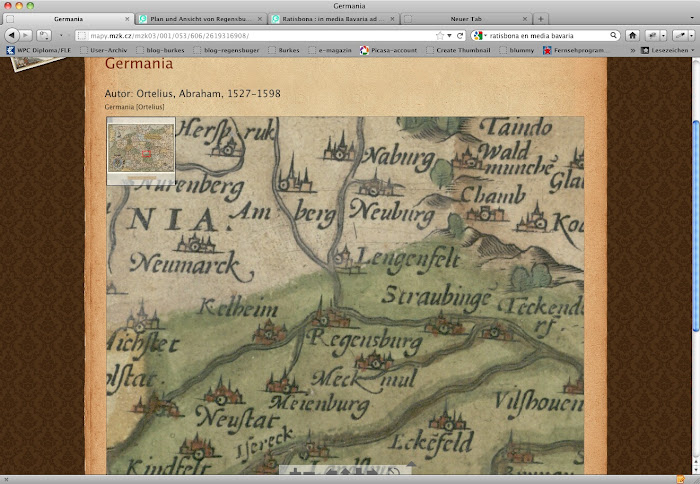Click the map overview thumbnail
The image size is (700, 484).
(x=140, y=151)
